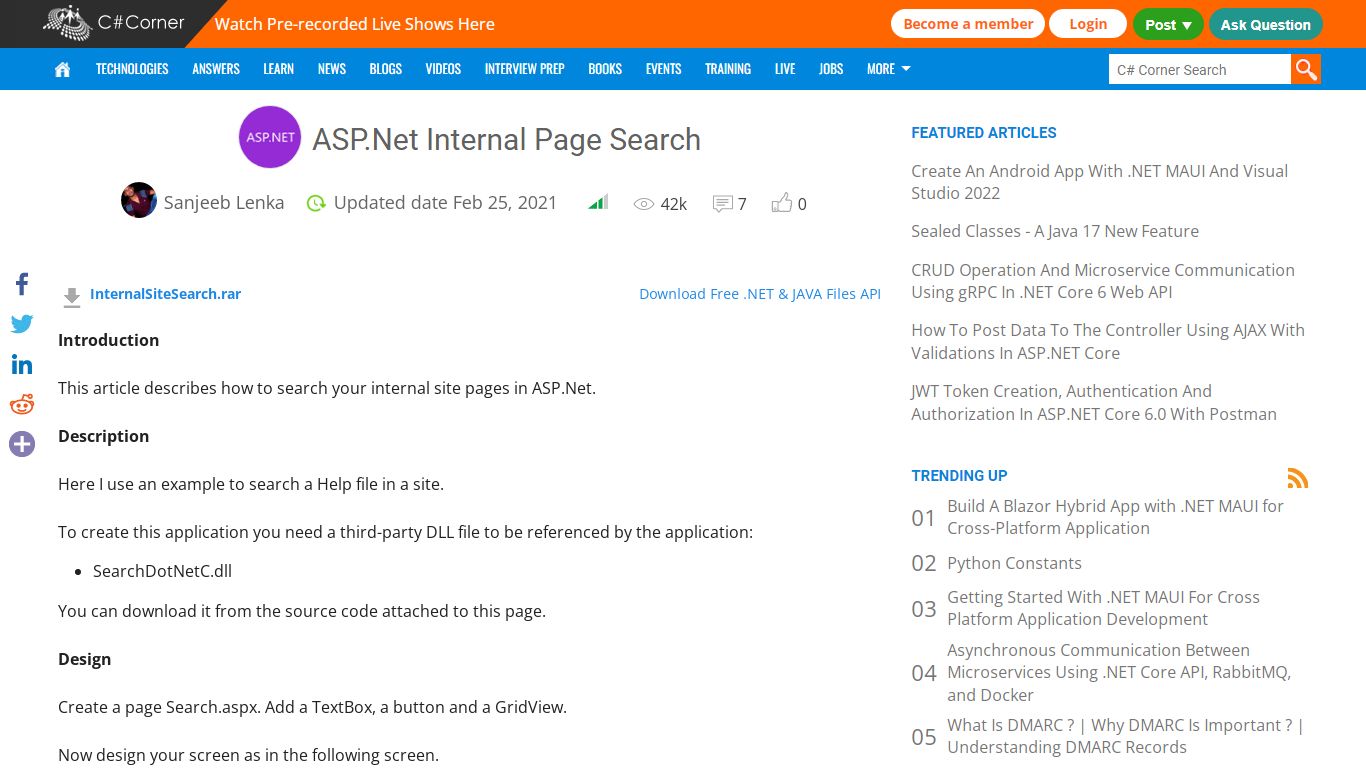Open more sharing options plus icon

[x=22, y=444]
